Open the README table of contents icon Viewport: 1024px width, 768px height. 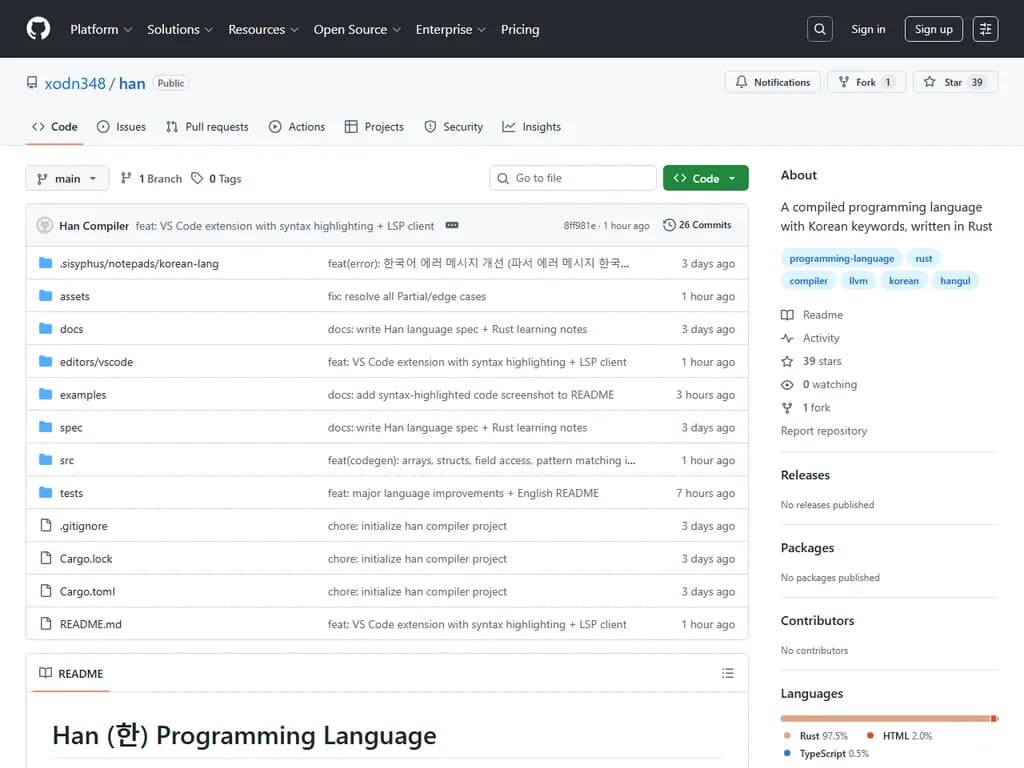point(728,673)
